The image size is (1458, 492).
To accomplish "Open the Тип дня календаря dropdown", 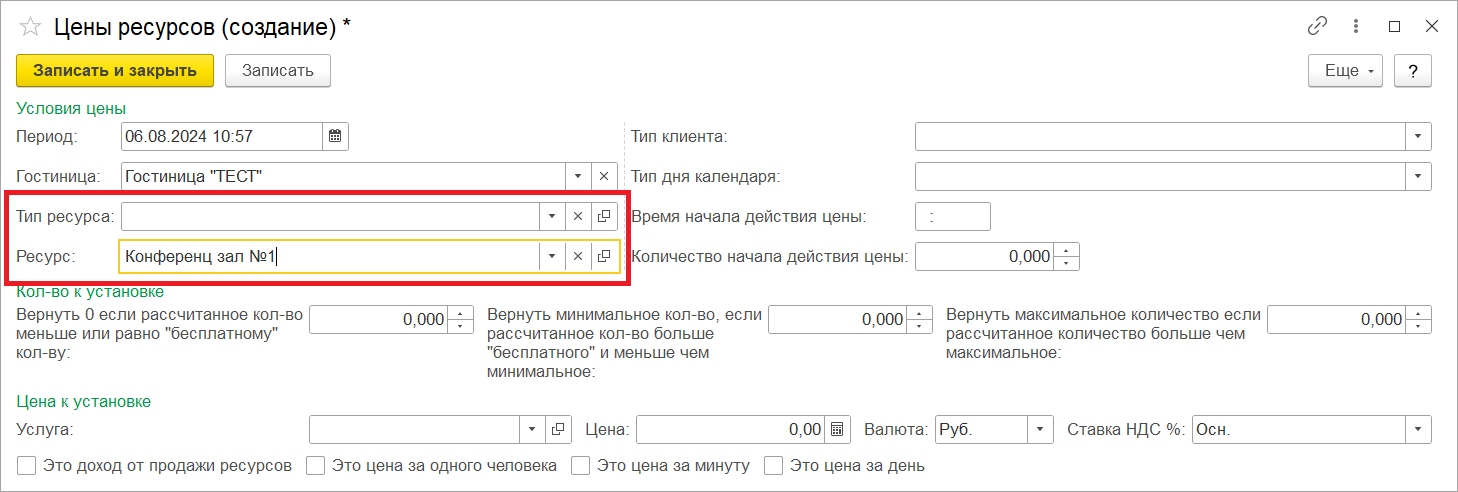I will 1418,176.
